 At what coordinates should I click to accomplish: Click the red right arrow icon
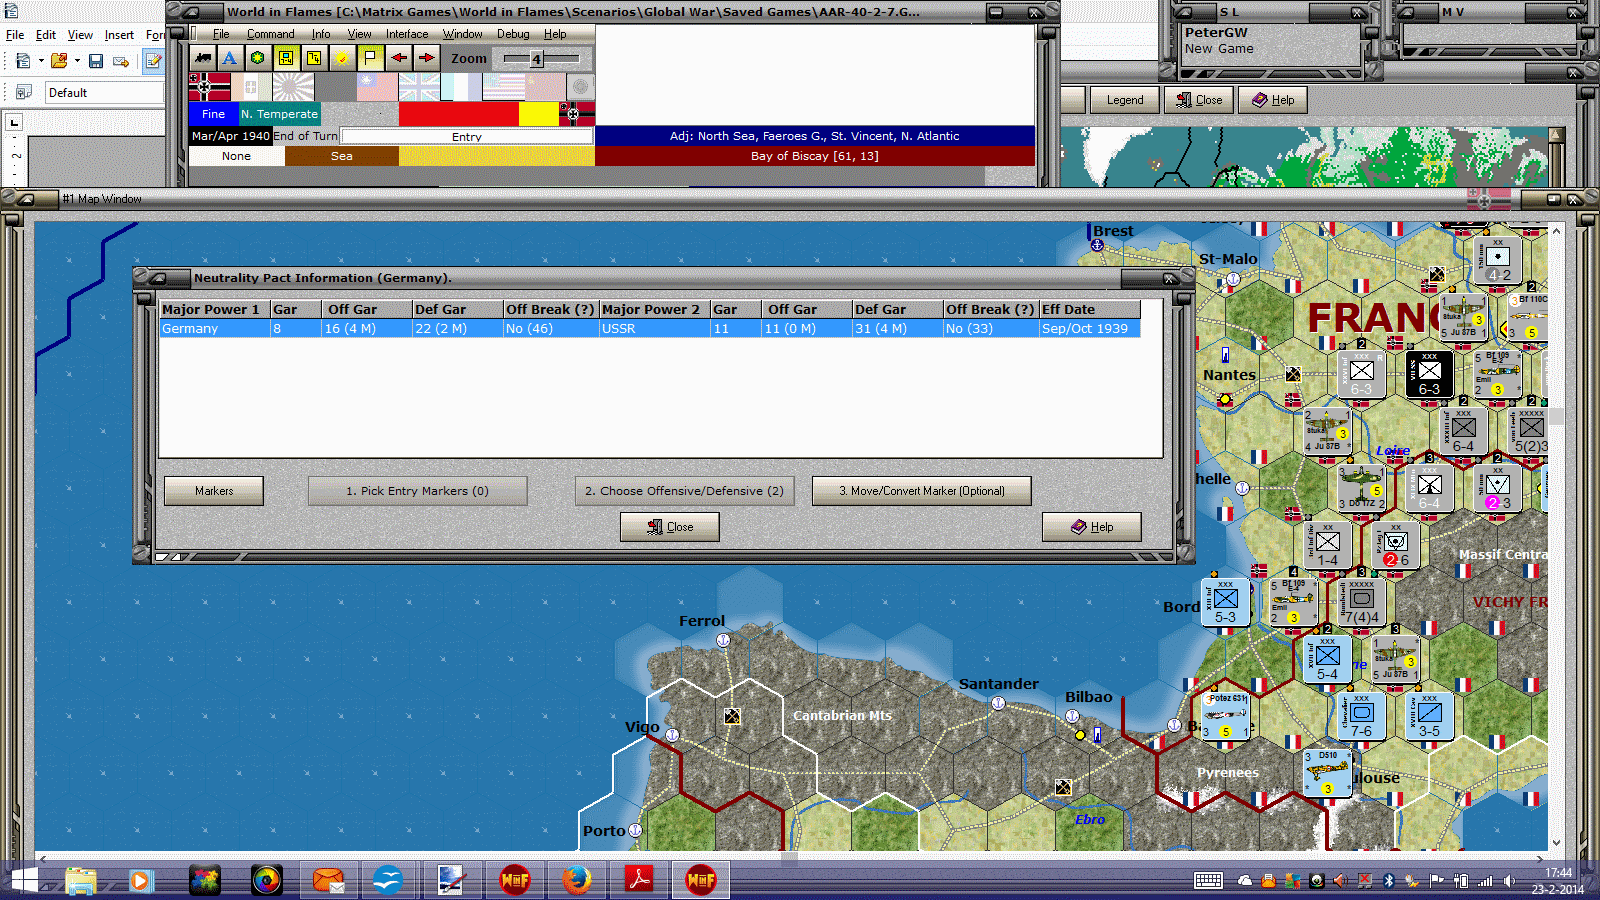click(x=426, y=58)
